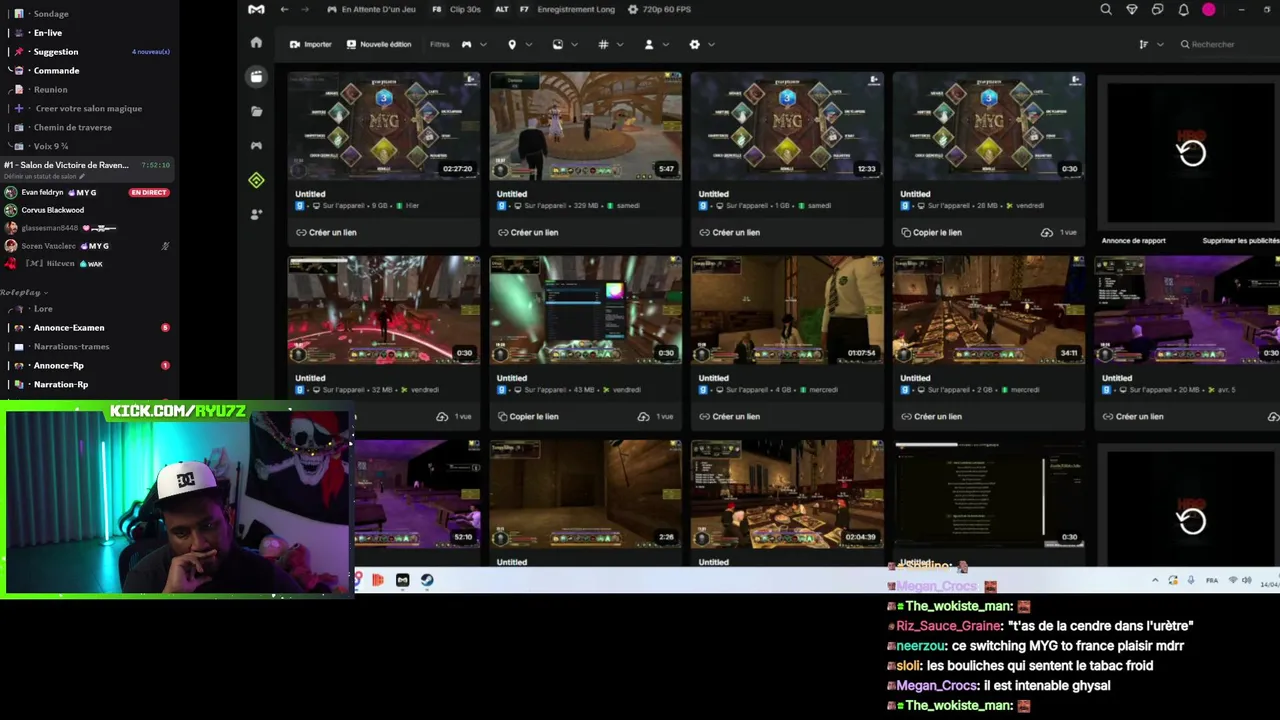Open the green diamond icon in Medal's sidebar

256,180
